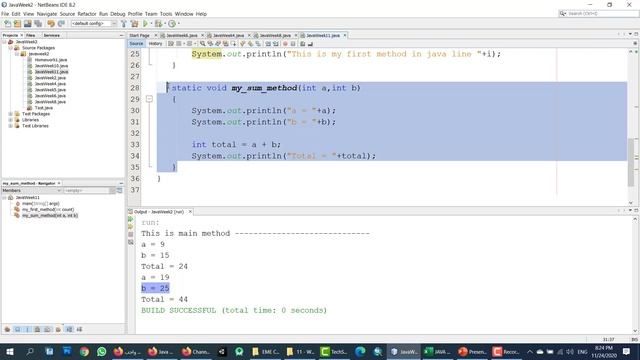Collapse the Source Packages node
640x360 pixels.
click(x=11, y=48)
